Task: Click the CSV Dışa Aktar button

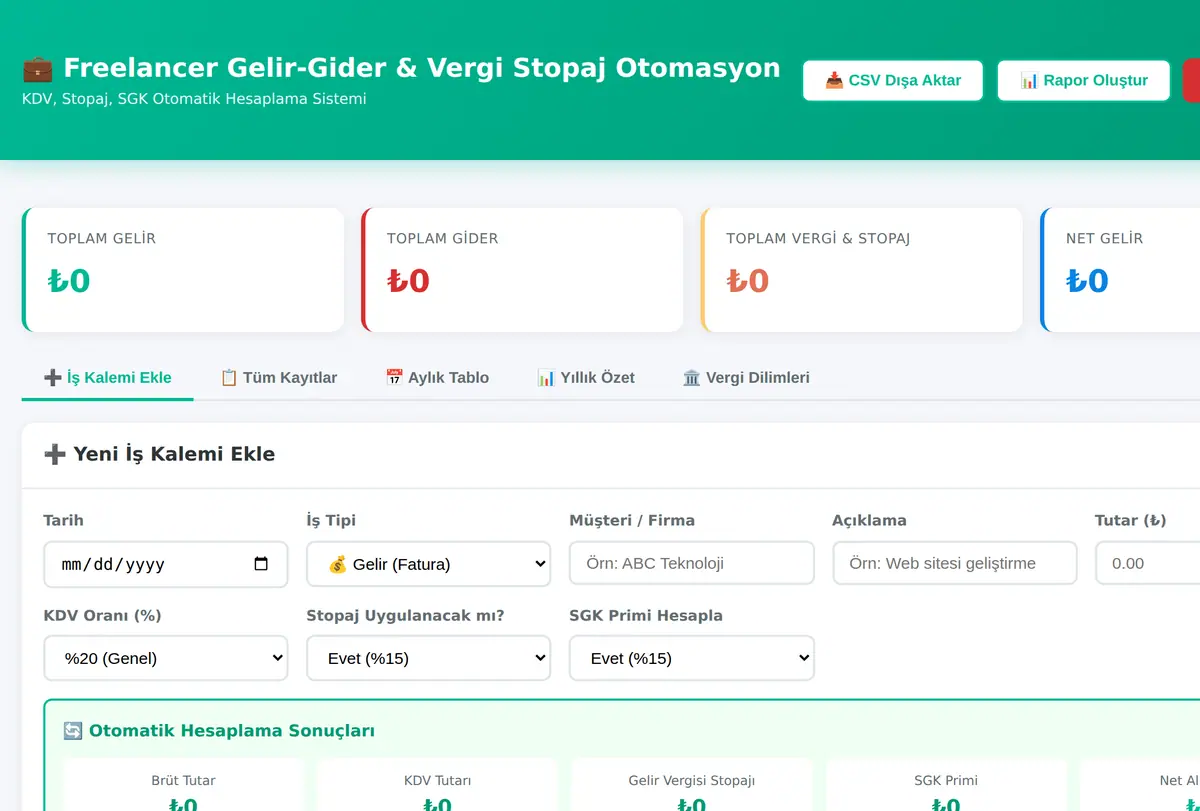Action: [x=893, y=80]
